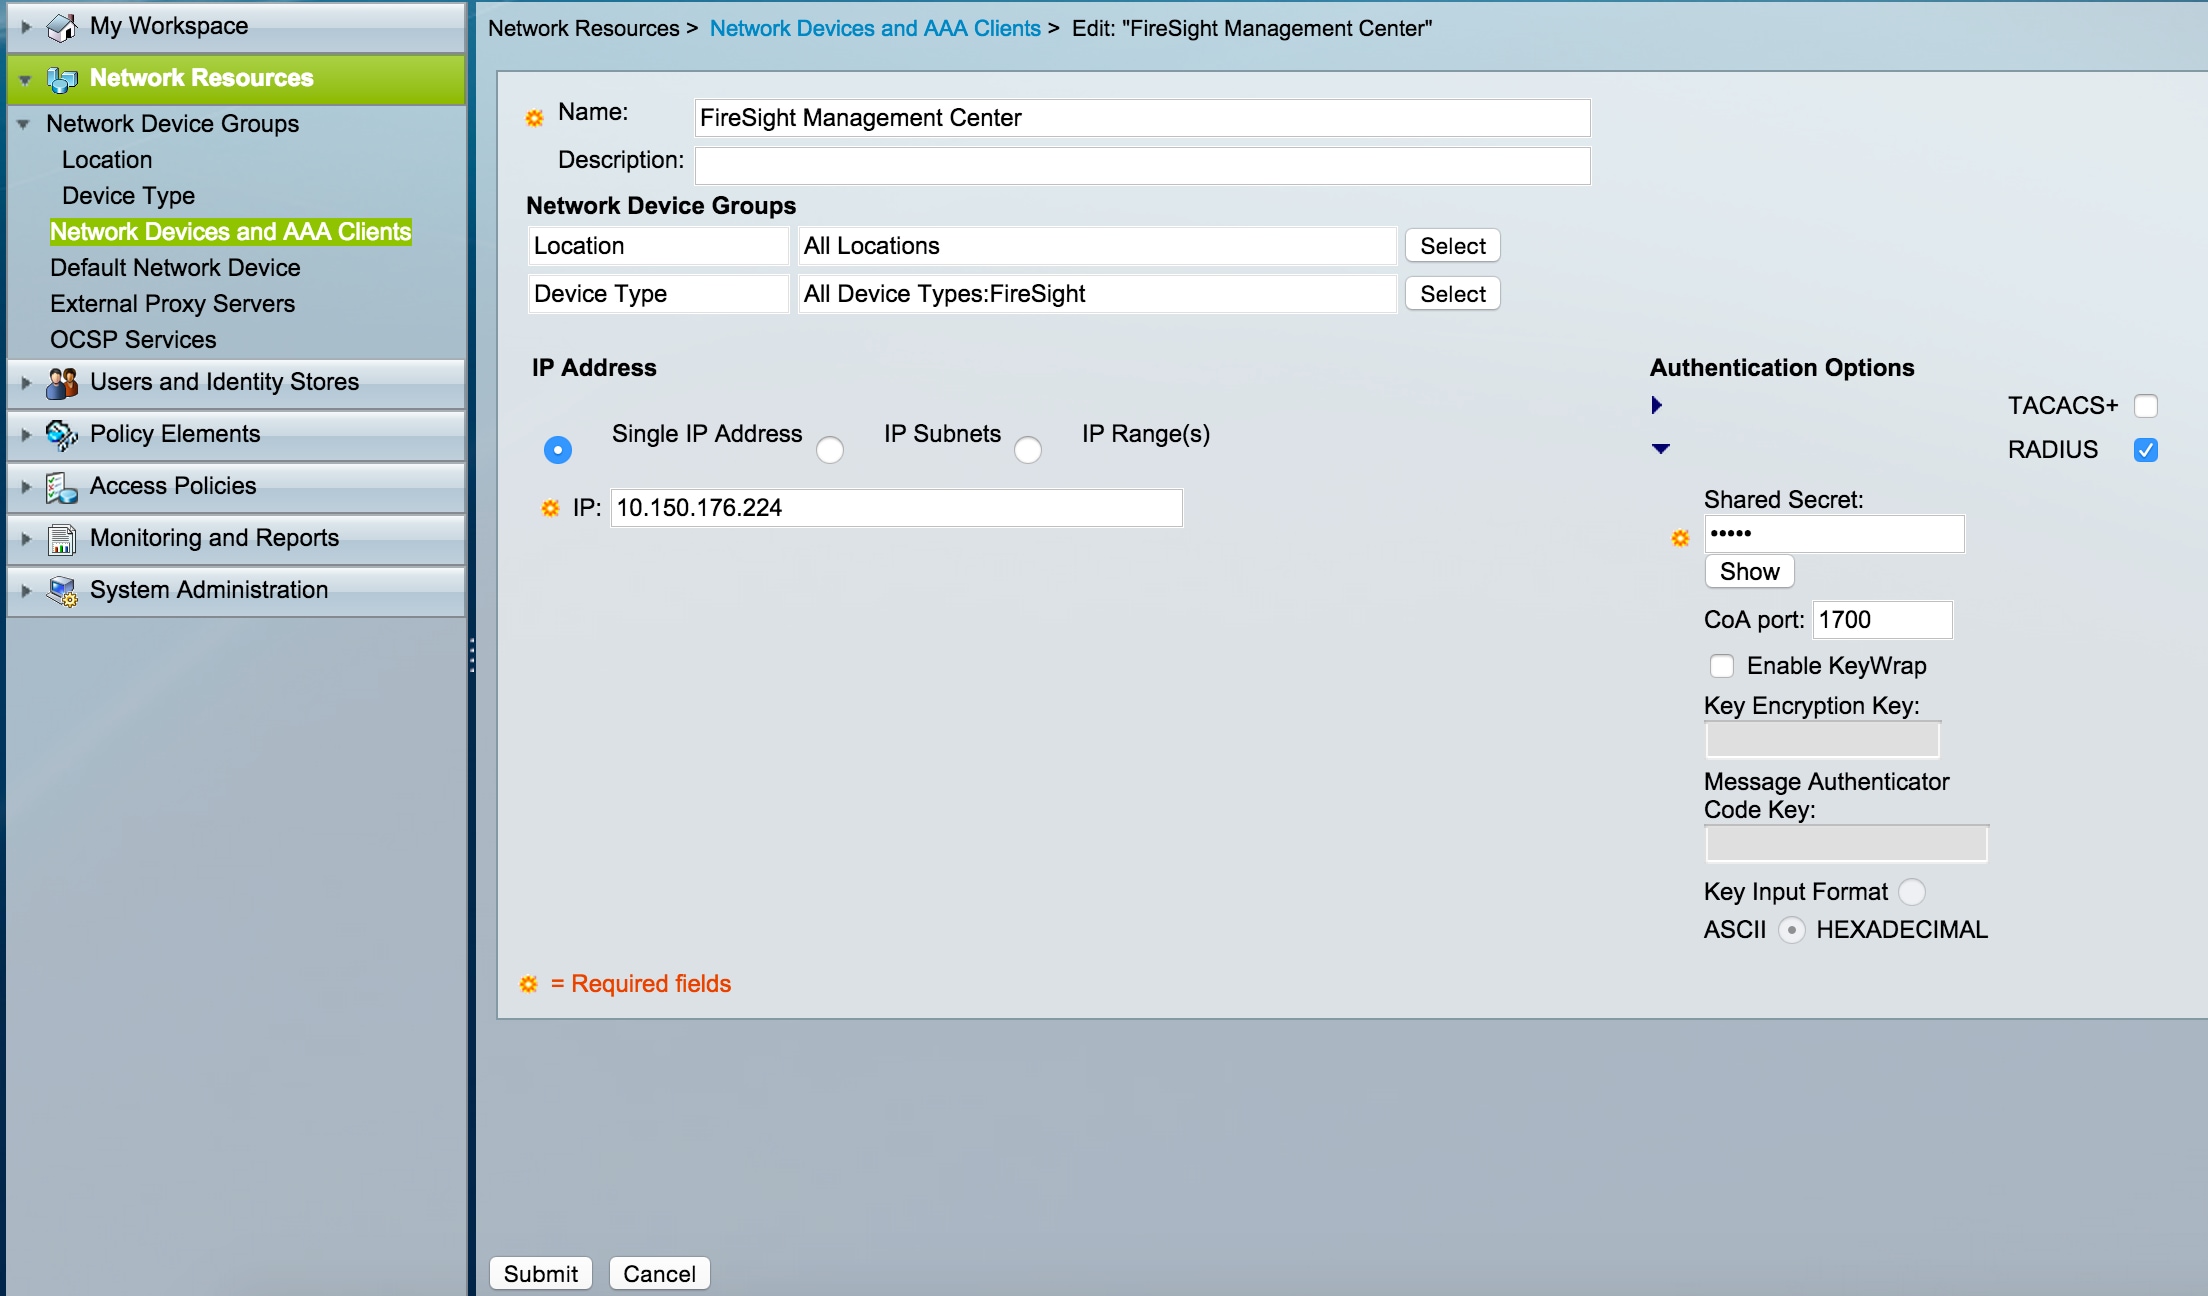2208x1296 pixels.
Task: Click the System Administration icon
Action: pyautogui.click(x=62, y=591)
